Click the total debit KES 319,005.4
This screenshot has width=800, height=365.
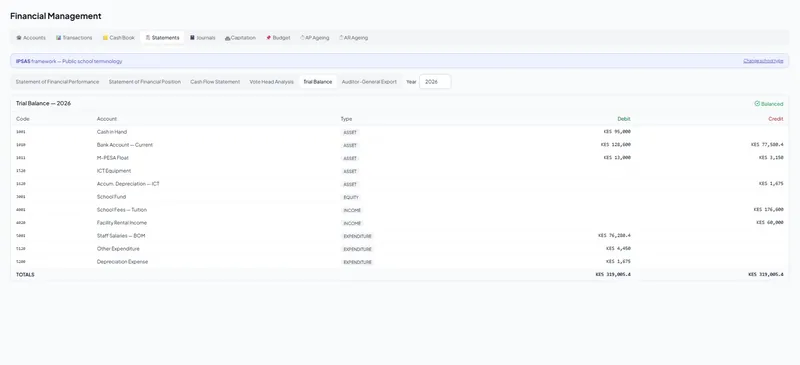(x=613, y=275)
